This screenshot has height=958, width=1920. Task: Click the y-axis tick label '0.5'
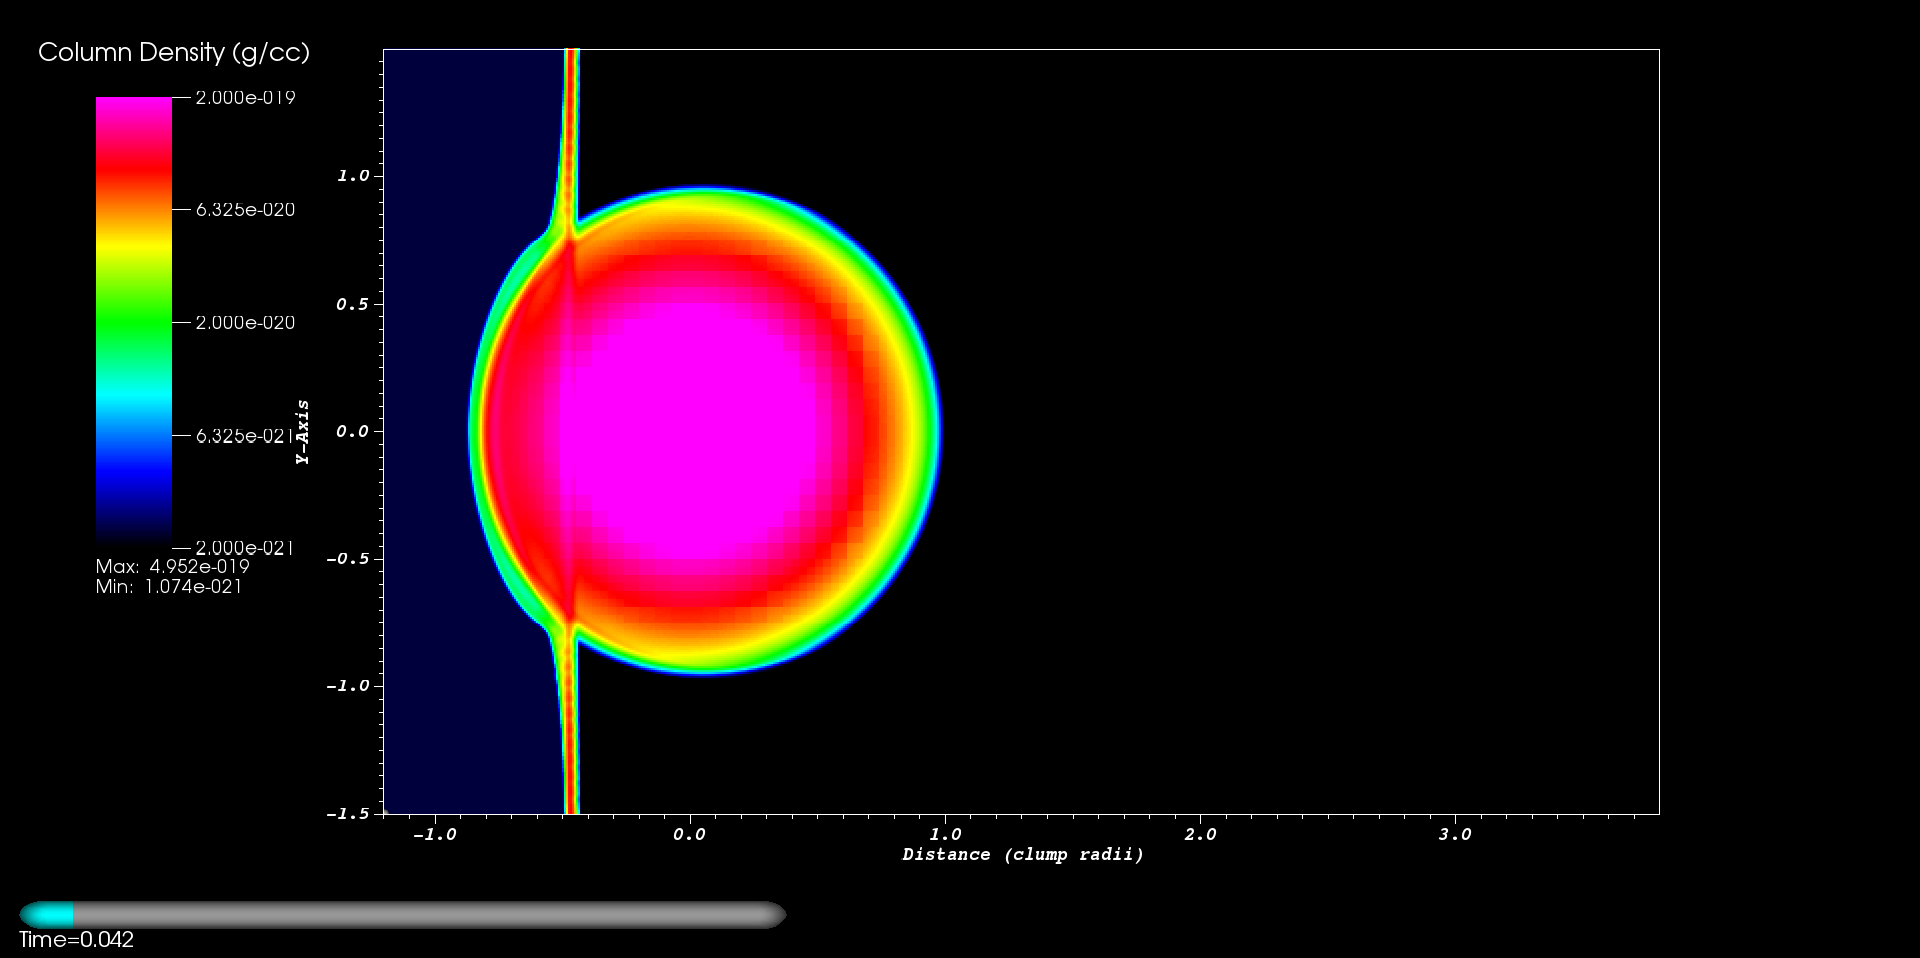pyautogui.click(x=352, y=304)
